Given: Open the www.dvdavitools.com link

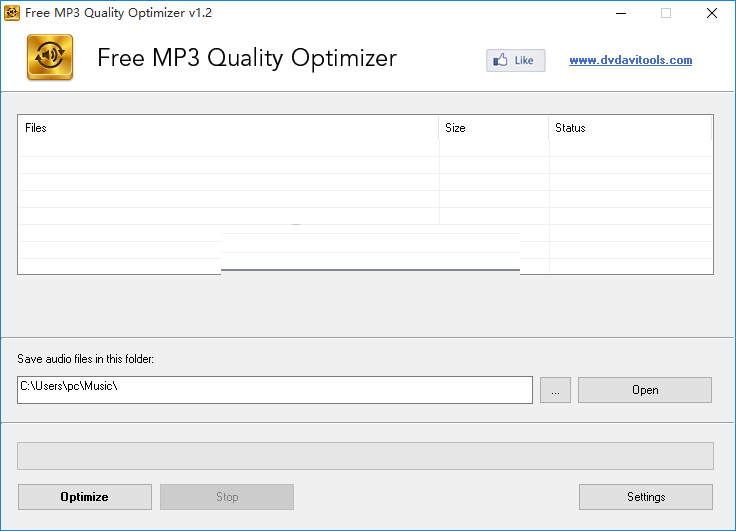Looking at the screenshot, I should pyautogui.click(x=630, y=60).
